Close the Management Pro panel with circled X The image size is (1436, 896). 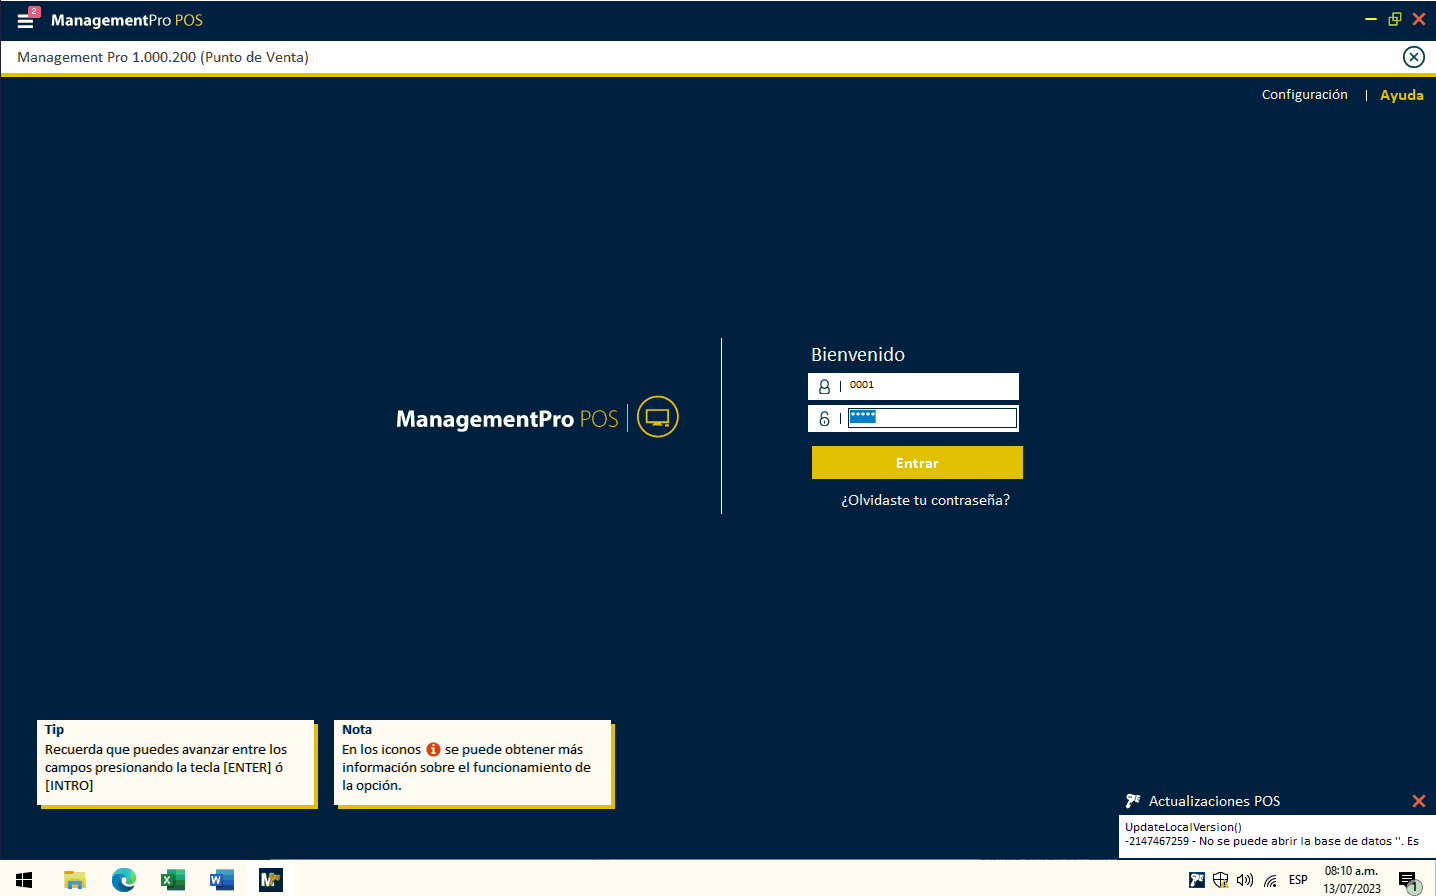1413,57
